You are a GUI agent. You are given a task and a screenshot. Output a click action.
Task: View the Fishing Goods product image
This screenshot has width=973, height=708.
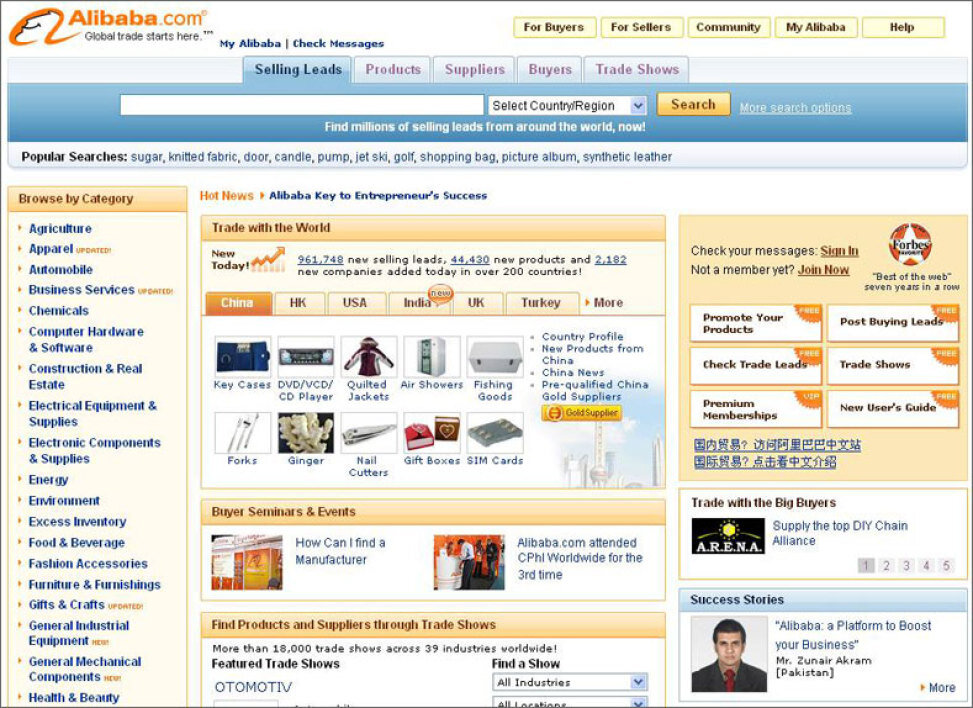[x=495, y=357]
